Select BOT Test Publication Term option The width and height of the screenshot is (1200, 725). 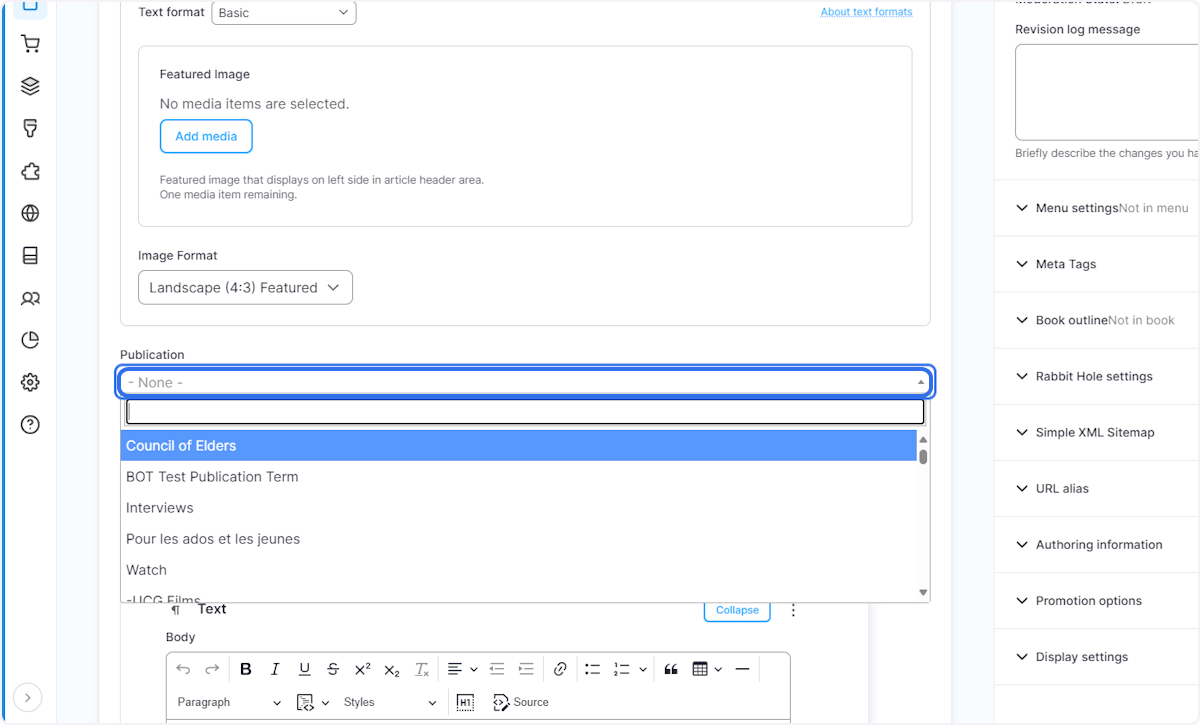point(518,476)
